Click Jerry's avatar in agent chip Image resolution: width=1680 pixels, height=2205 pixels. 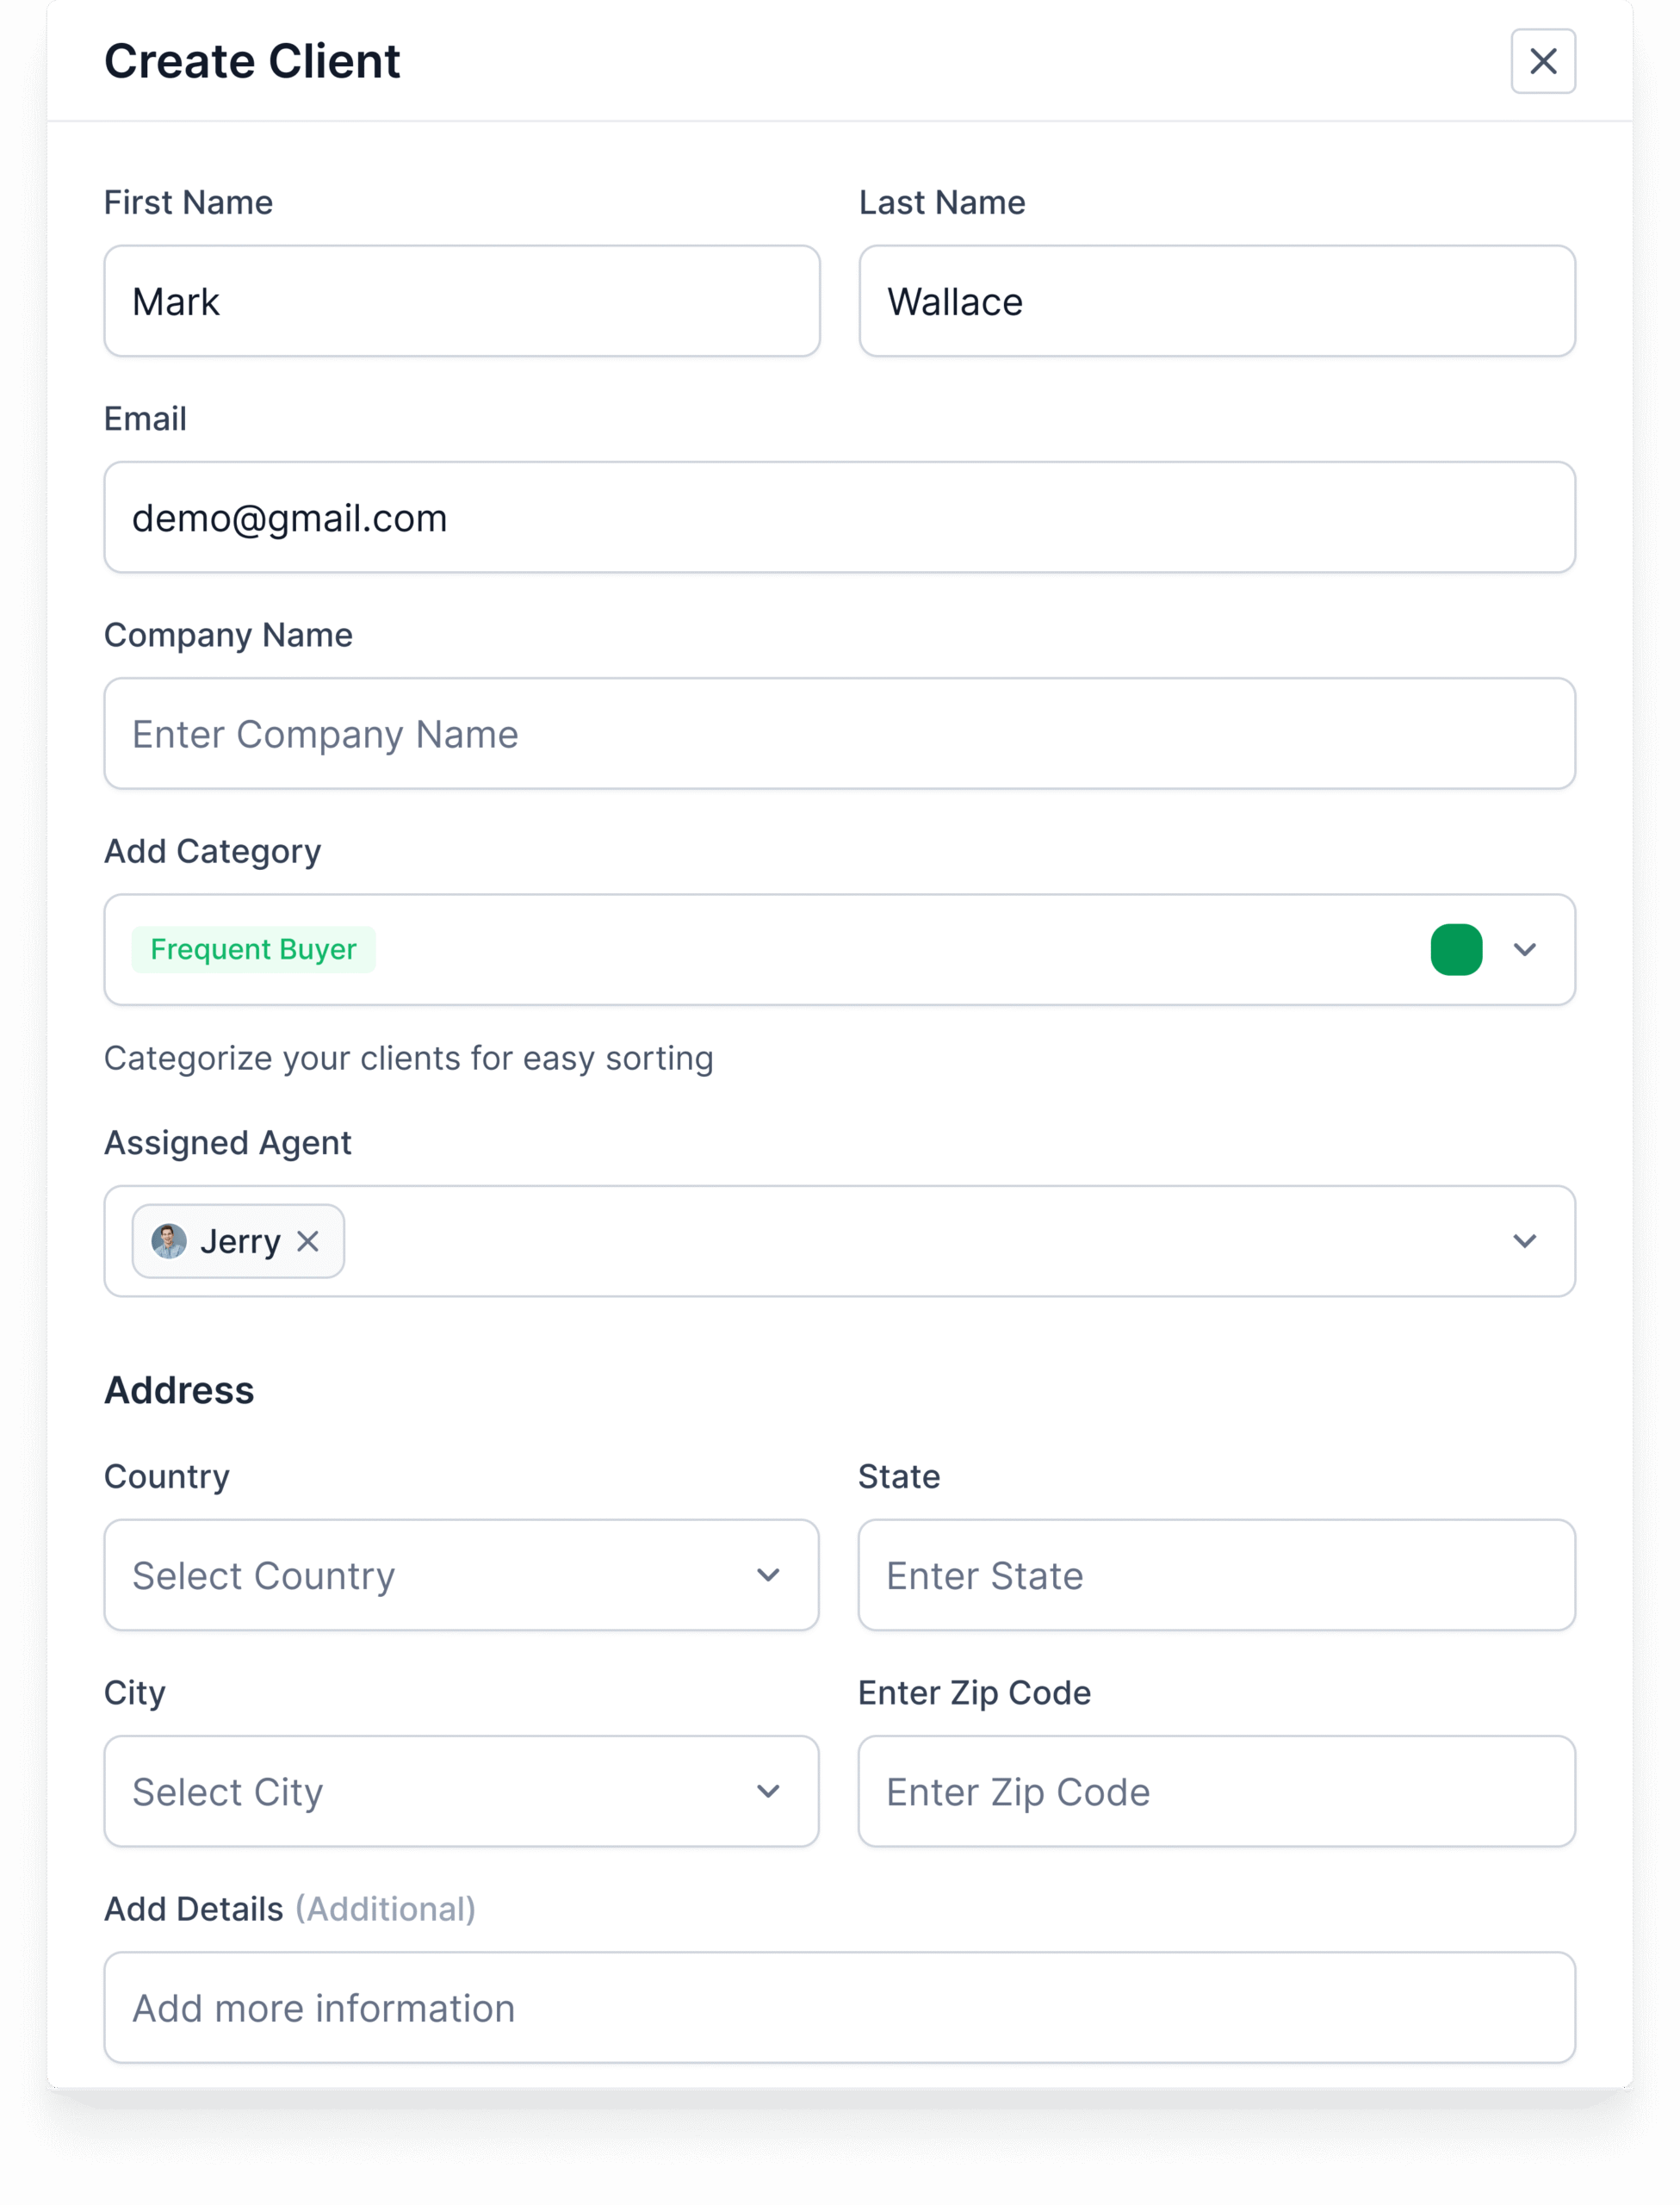click(x=169, y=1241)
